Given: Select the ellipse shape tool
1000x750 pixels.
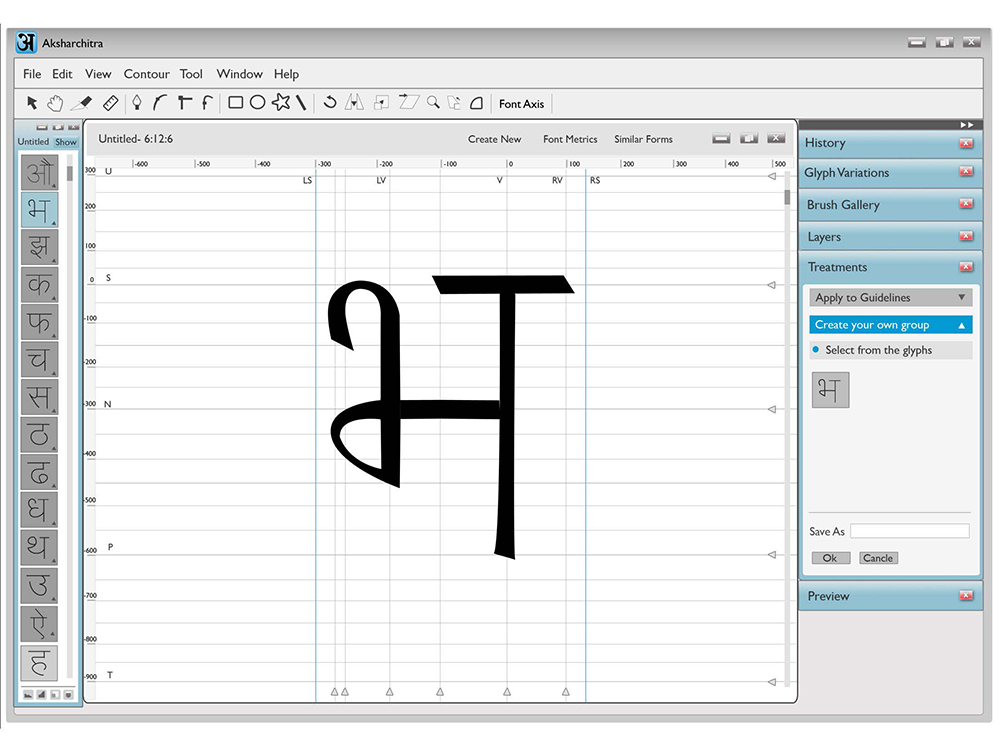Looking at the screenshot, I should 257,103.
